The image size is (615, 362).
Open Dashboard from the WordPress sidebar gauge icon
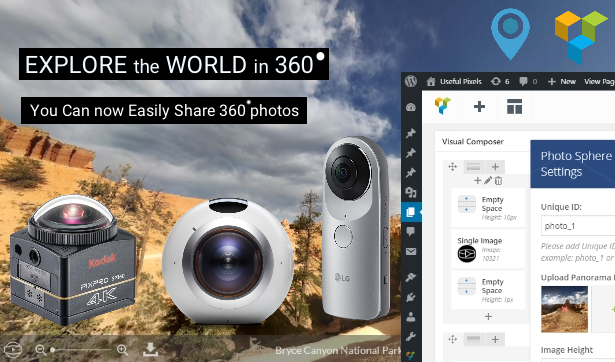point(411,107)
